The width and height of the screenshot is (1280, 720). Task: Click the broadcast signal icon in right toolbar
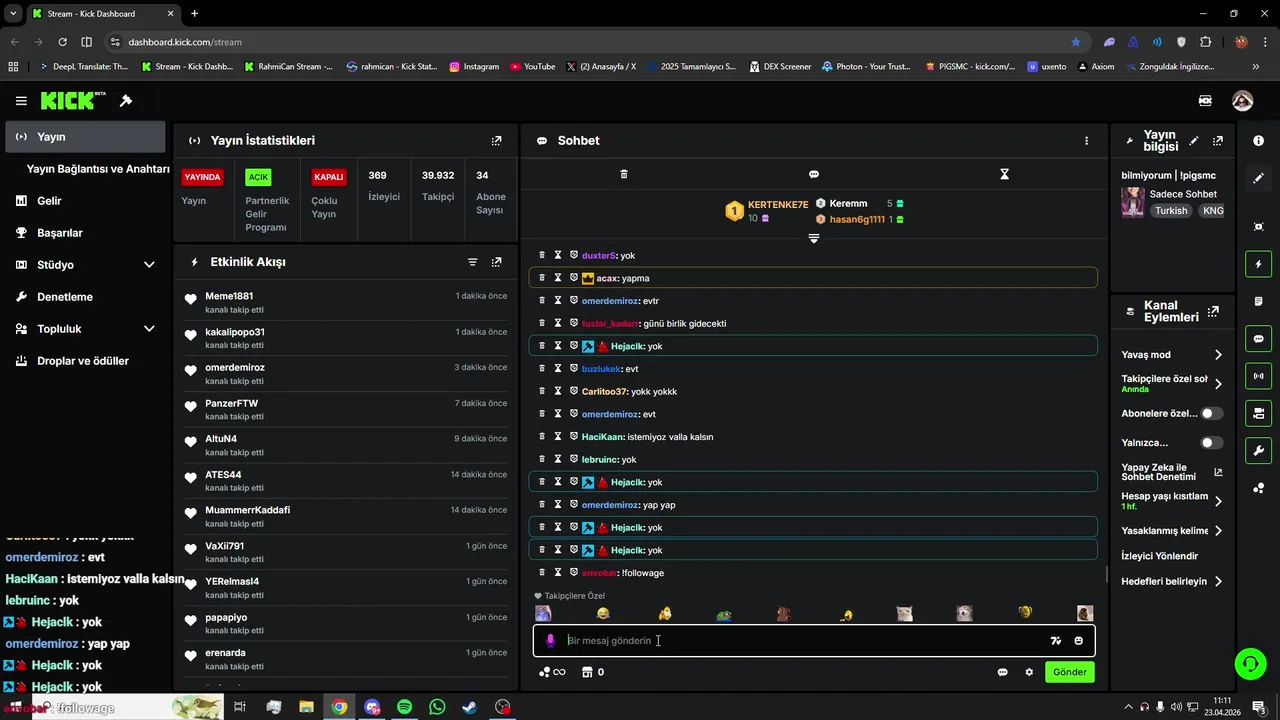coord(1258,376)
